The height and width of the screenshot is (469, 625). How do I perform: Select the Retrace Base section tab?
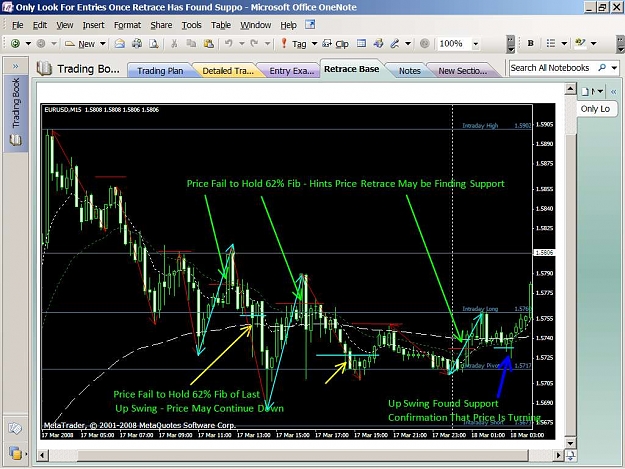[x=351, y=69]
